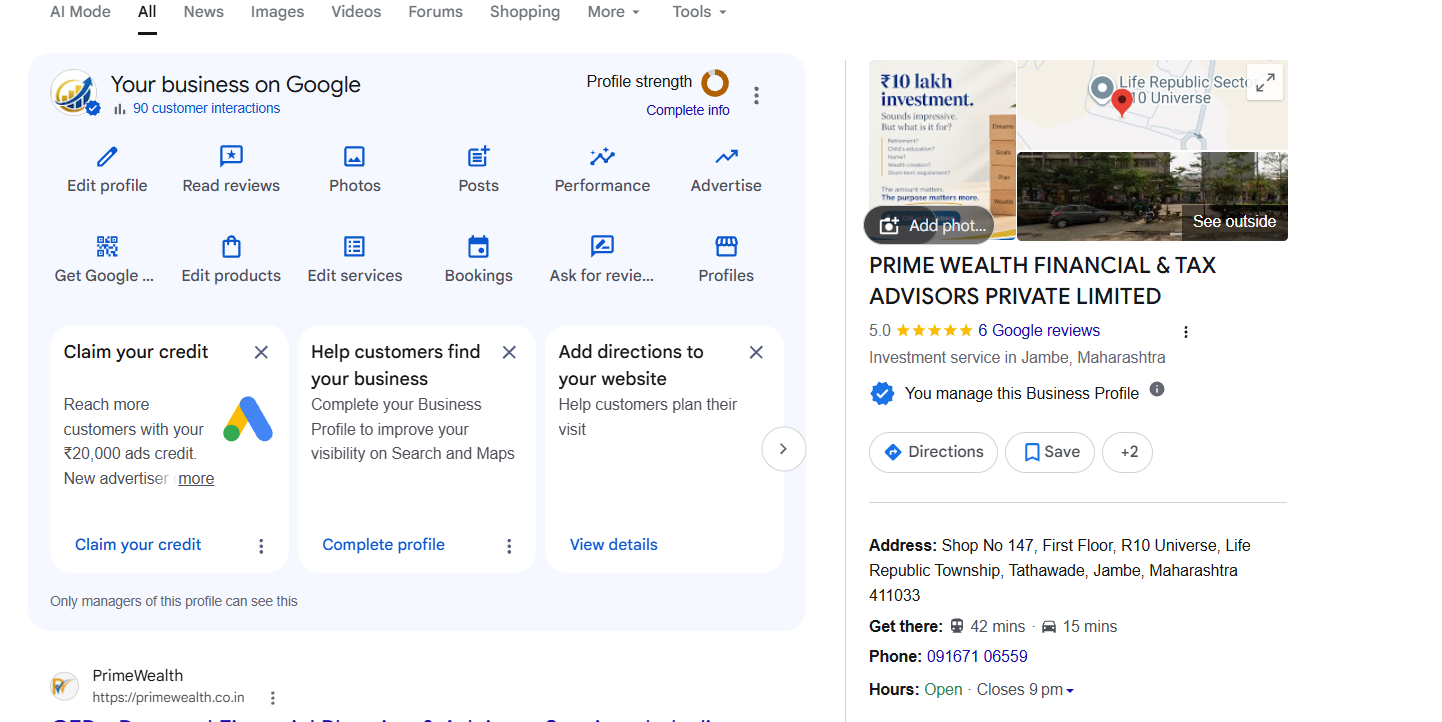The width and height of the screenshot is (1442, 722).
Task: Show next suggestion cards with chevron arrow
Action: tap(784, 449)
